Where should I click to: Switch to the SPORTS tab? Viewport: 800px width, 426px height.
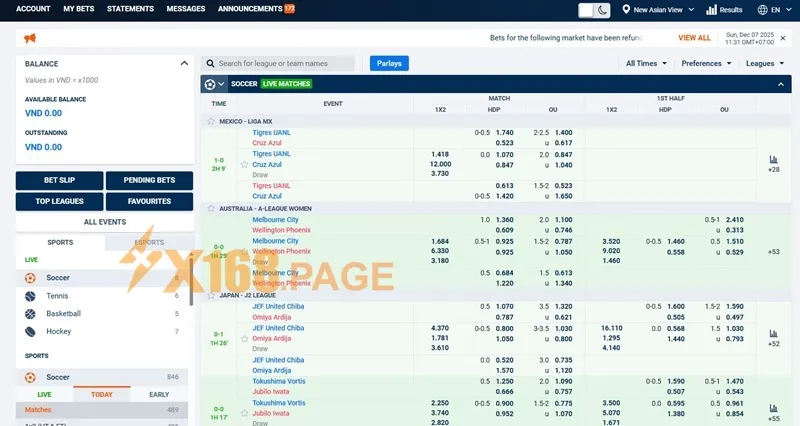60,242
